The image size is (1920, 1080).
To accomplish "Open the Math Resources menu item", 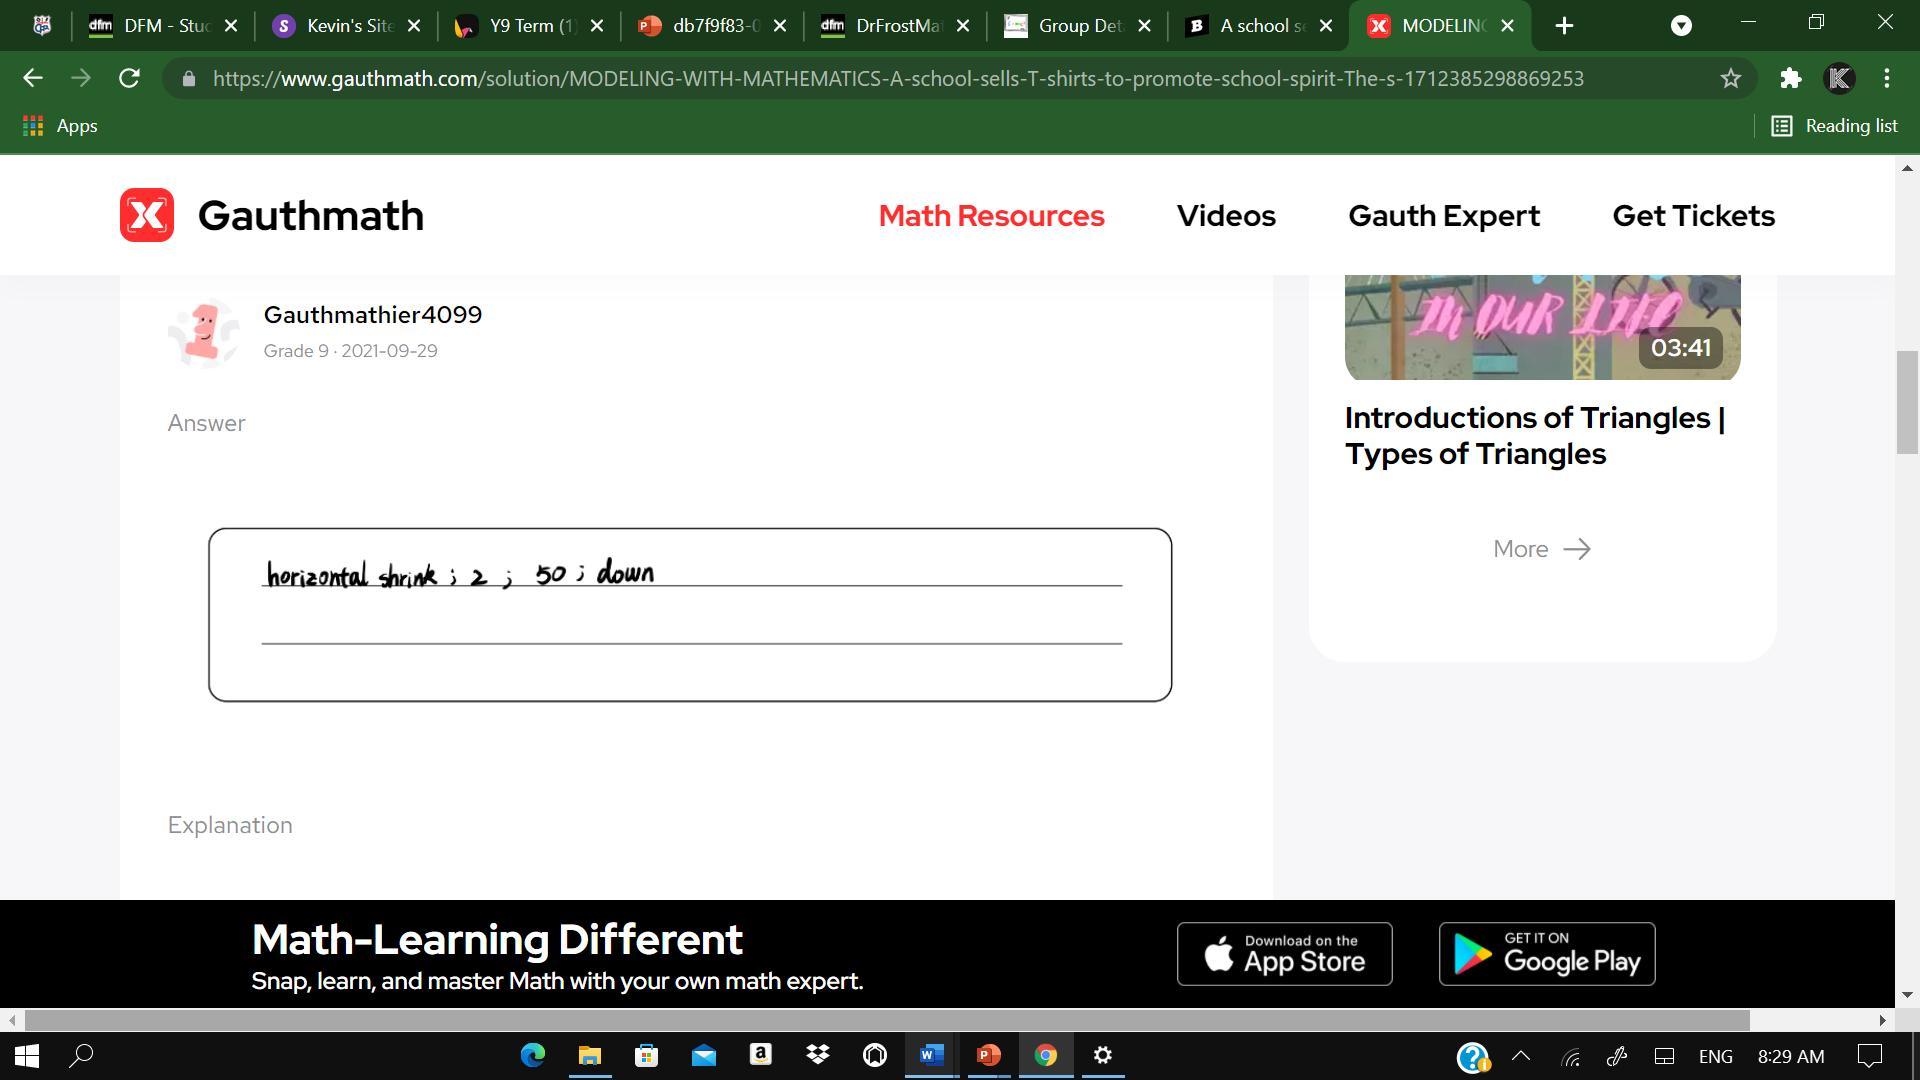I will (x=991, y=216).
